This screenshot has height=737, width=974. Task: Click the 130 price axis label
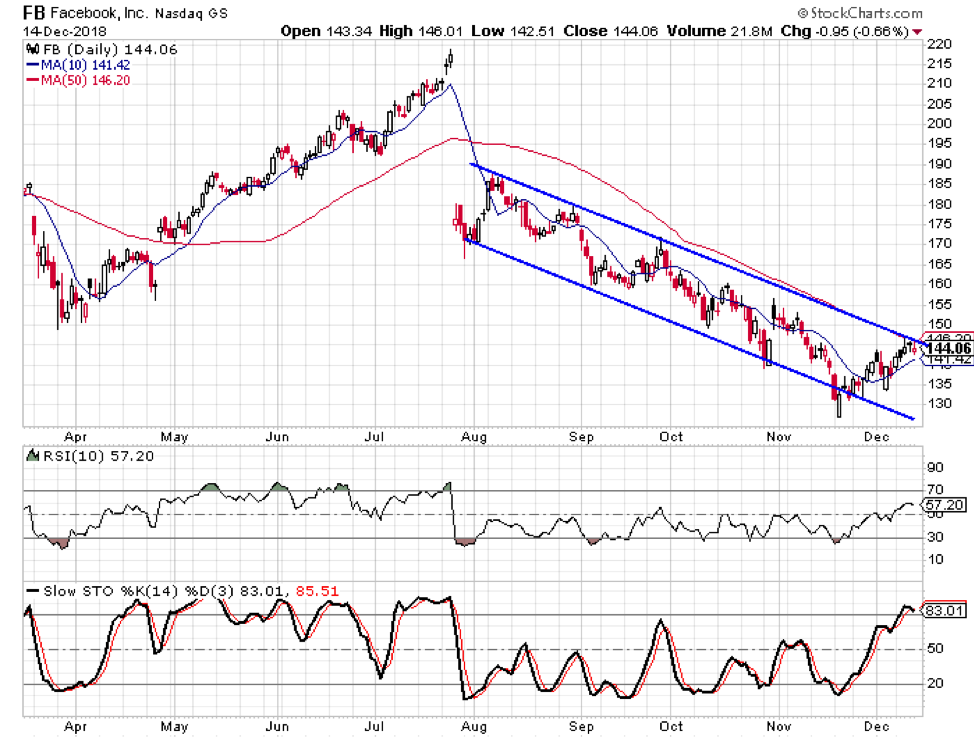pos(939,403)
